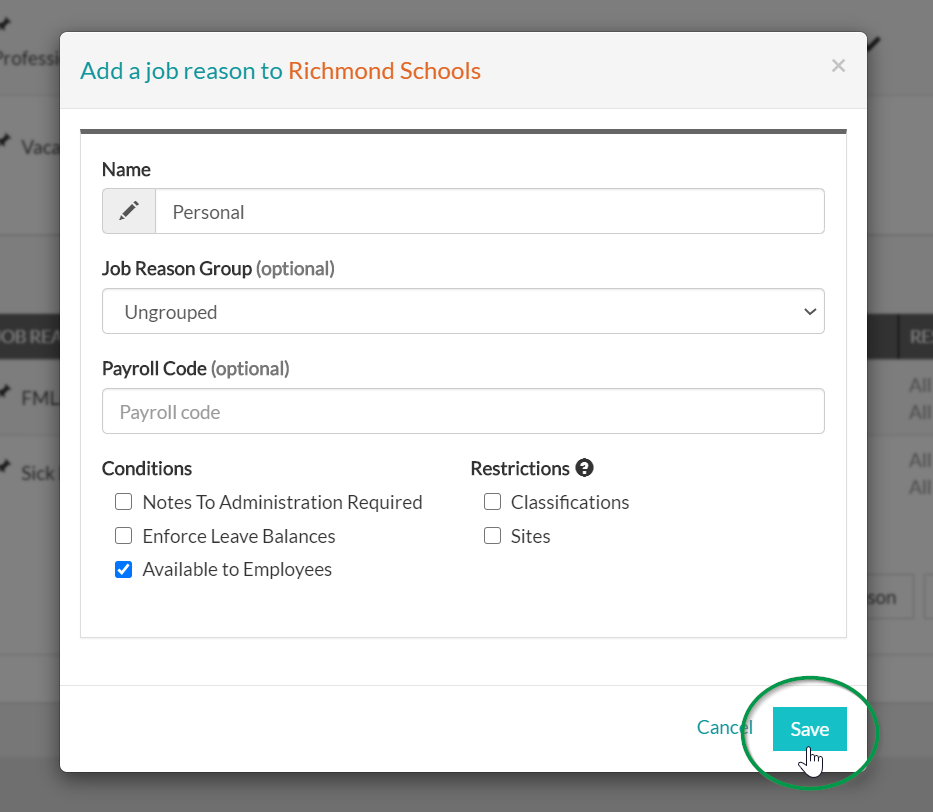Tick the Classifications restriction checkbox

[493, 502]
